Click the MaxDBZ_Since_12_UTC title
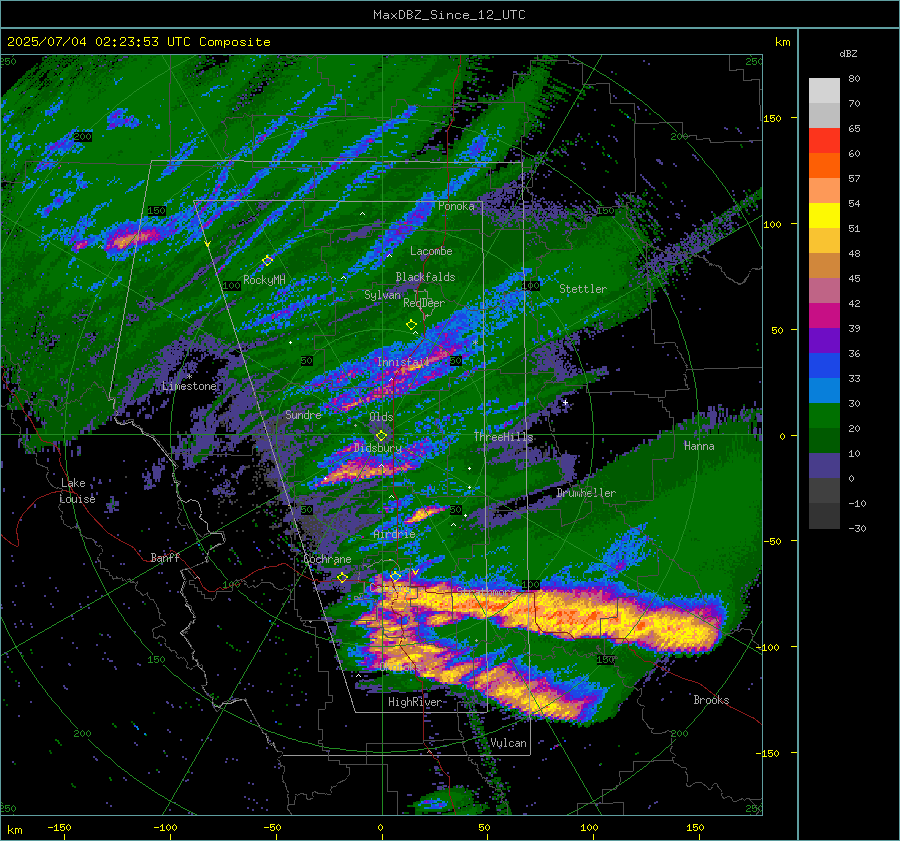 449,15
